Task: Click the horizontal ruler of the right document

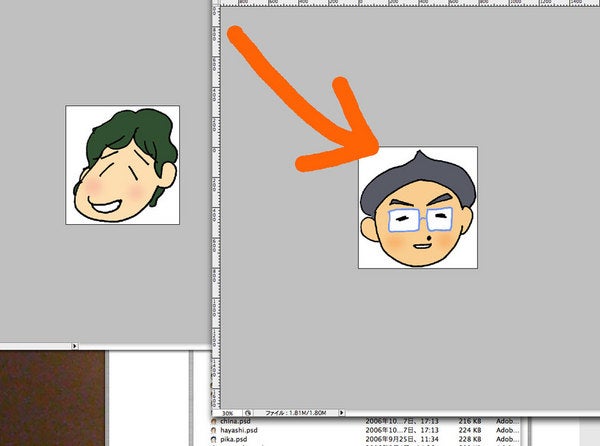Action: [400, 4]
